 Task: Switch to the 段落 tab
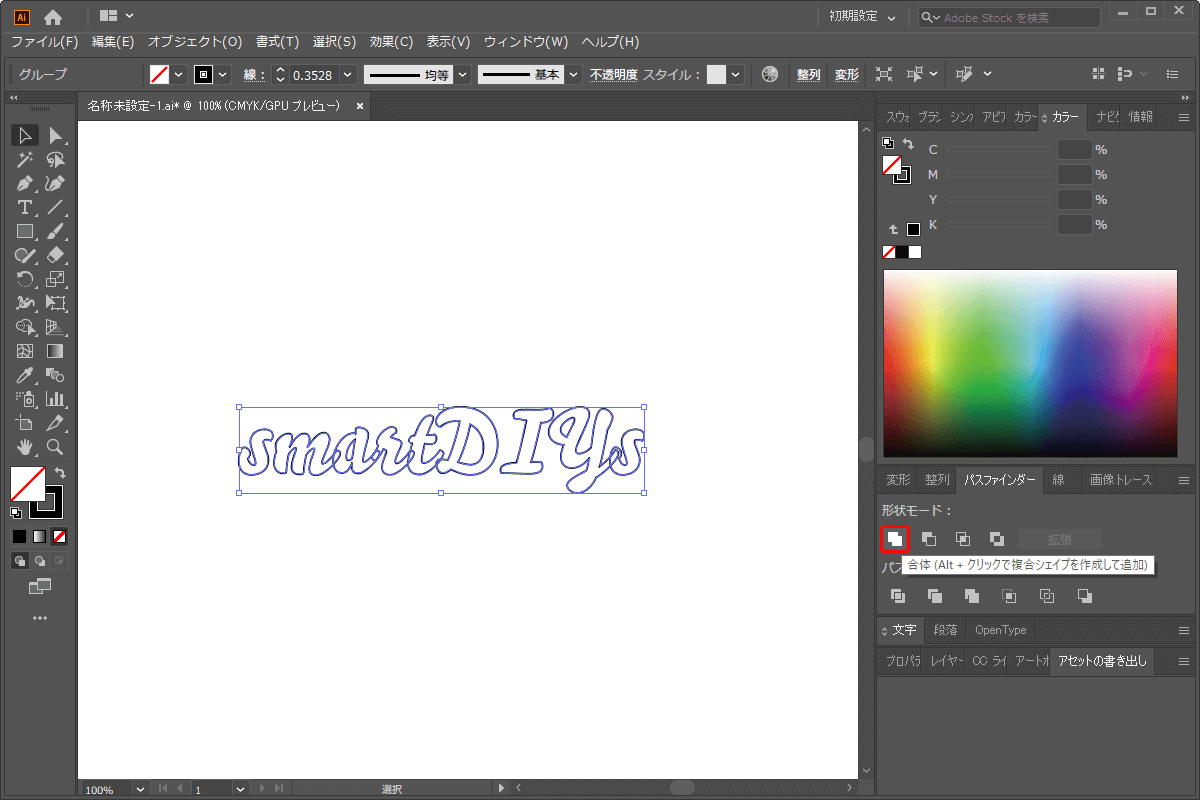(945, 630)
